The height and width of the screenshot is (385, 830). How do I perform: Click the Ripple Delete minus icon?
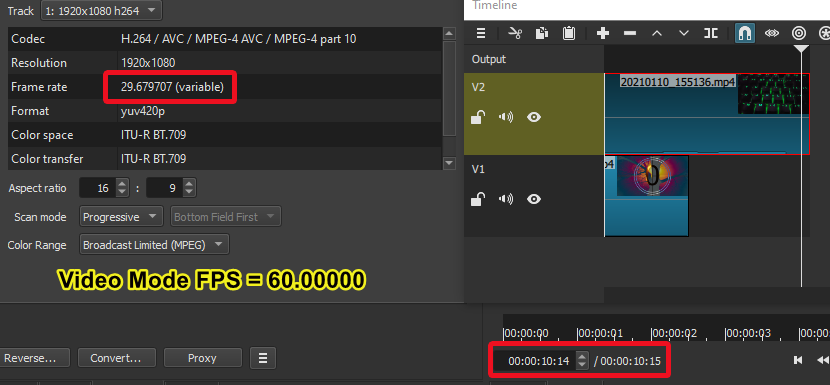pyautogui.click(x=629, y=33)
